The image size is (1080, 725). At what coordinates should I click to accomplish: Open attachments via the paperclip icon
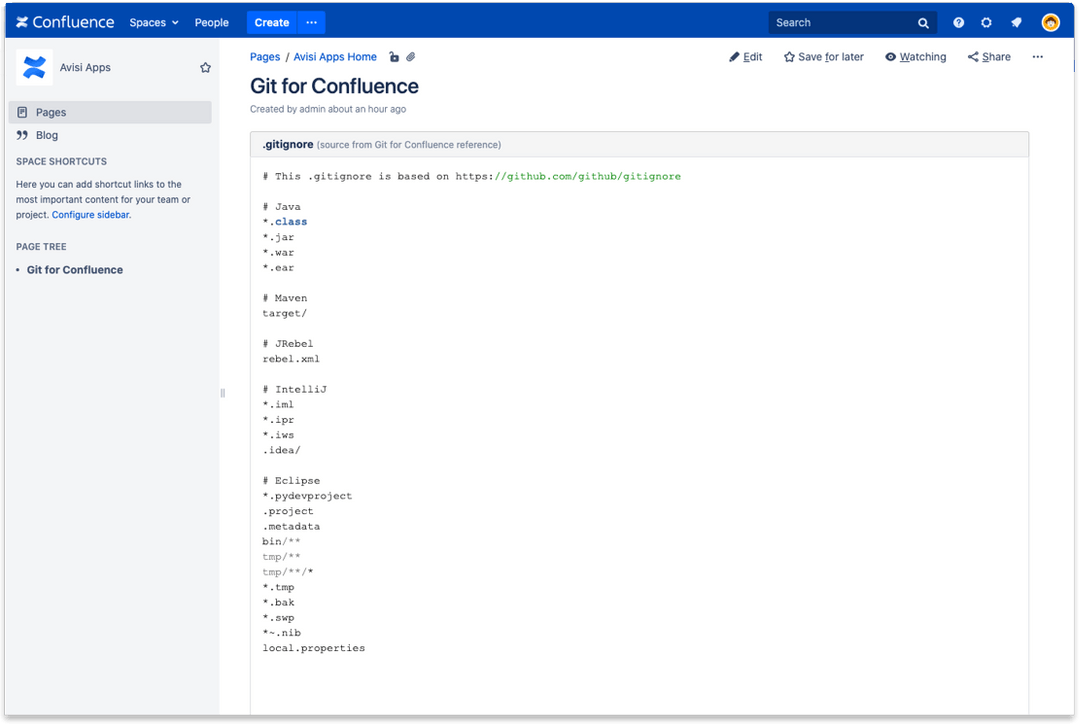click(410, 57)
